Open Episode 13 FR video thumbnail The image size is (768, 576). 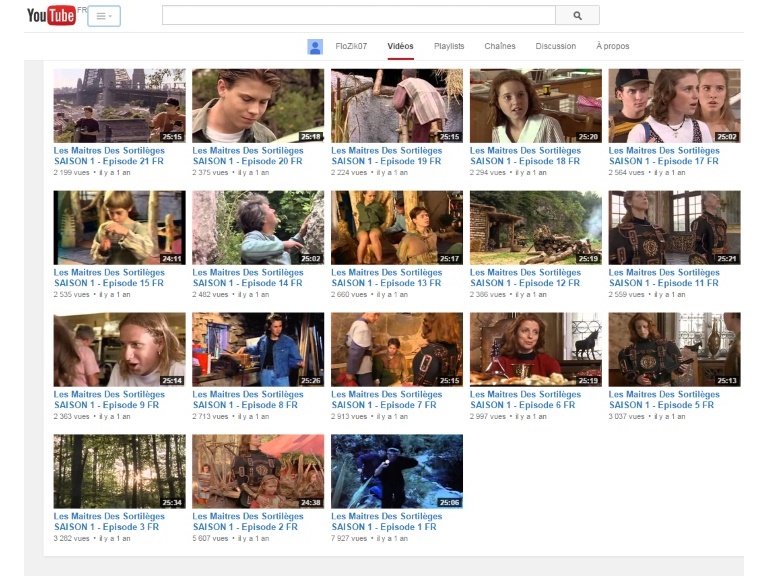[x=397, y=228]
